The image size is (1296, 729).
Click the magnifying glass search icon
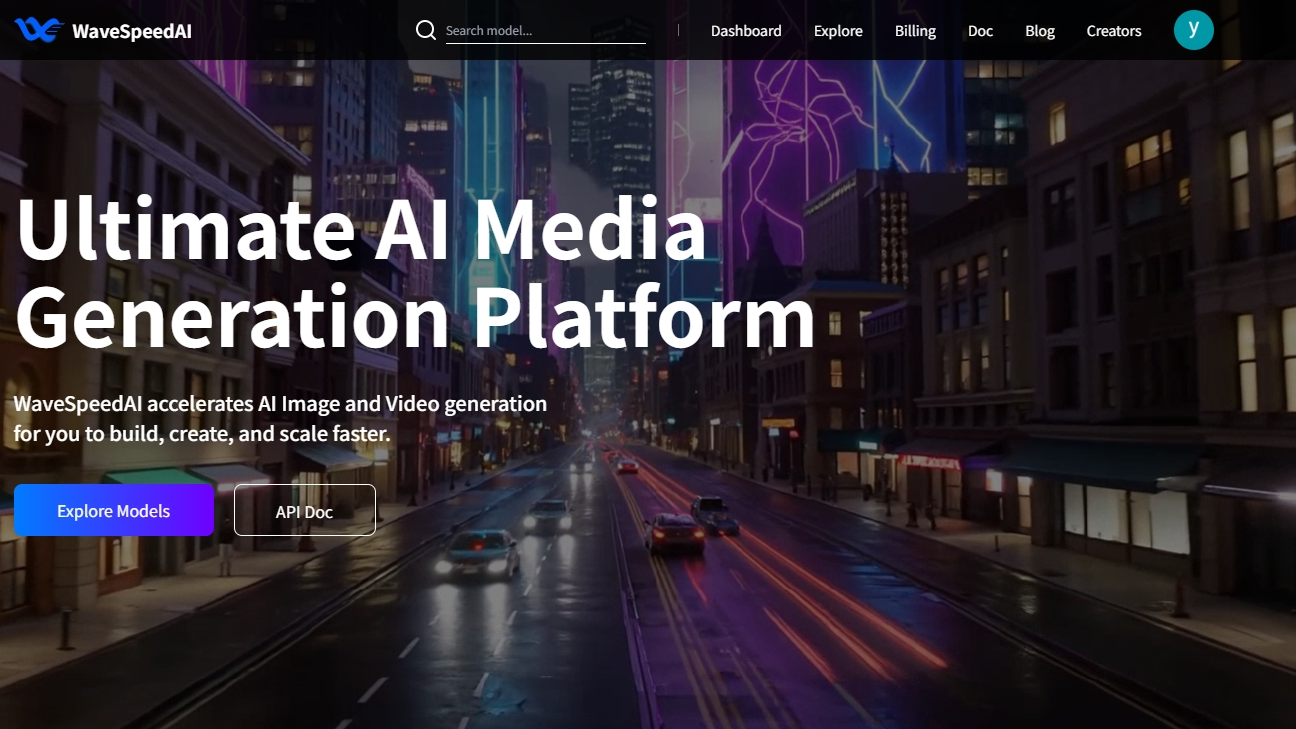pyautogui.click(x=426, y=30)
